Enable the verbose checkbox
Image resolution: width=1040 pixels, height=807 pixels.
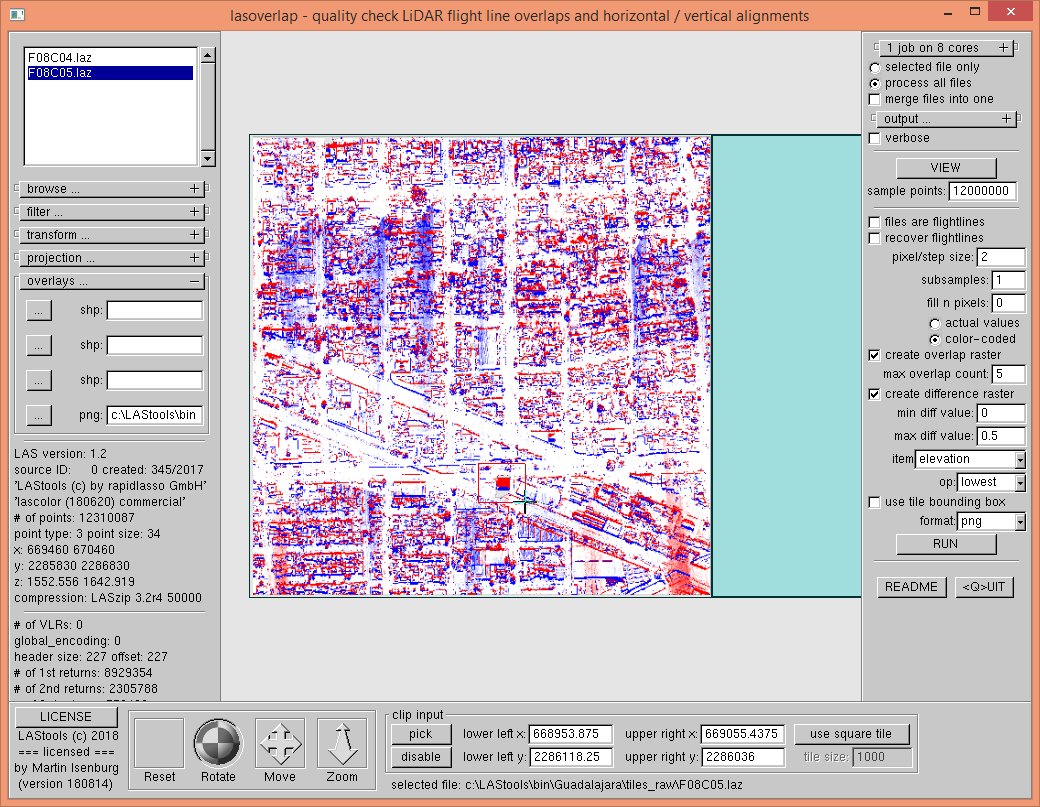(875, 138)
